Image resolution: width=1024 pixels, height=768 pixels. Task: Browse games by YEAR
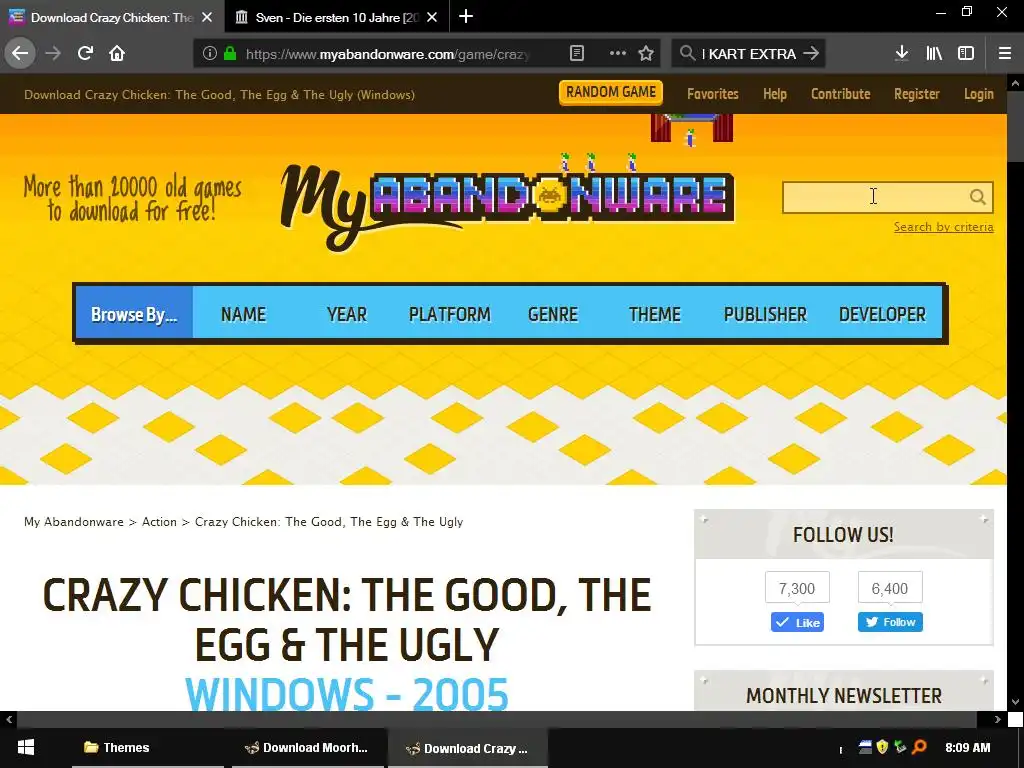tap(347, 314)
